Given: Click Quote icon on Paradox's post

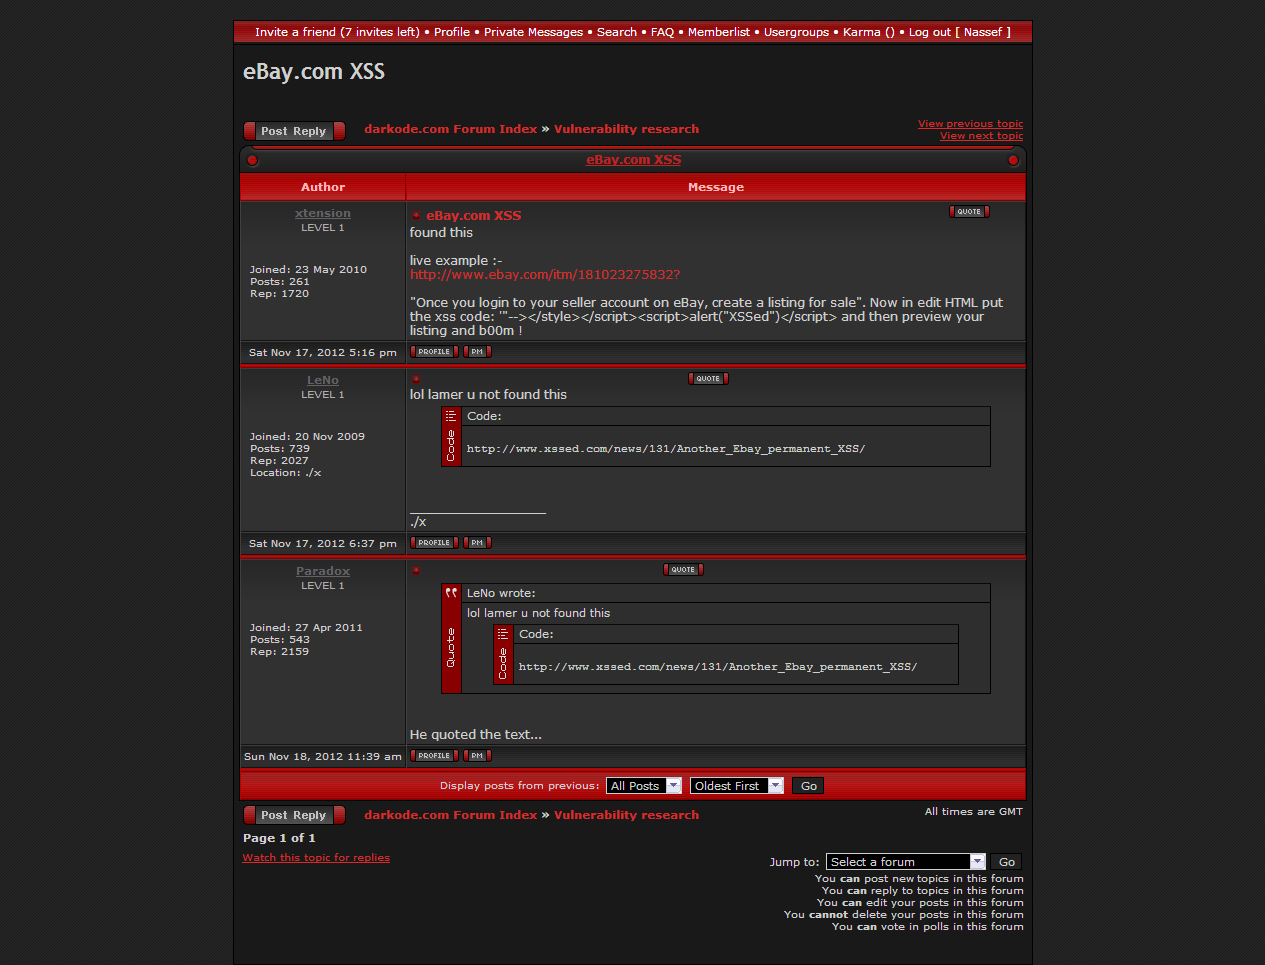Looking at the screenshot, I should [683, 570].
